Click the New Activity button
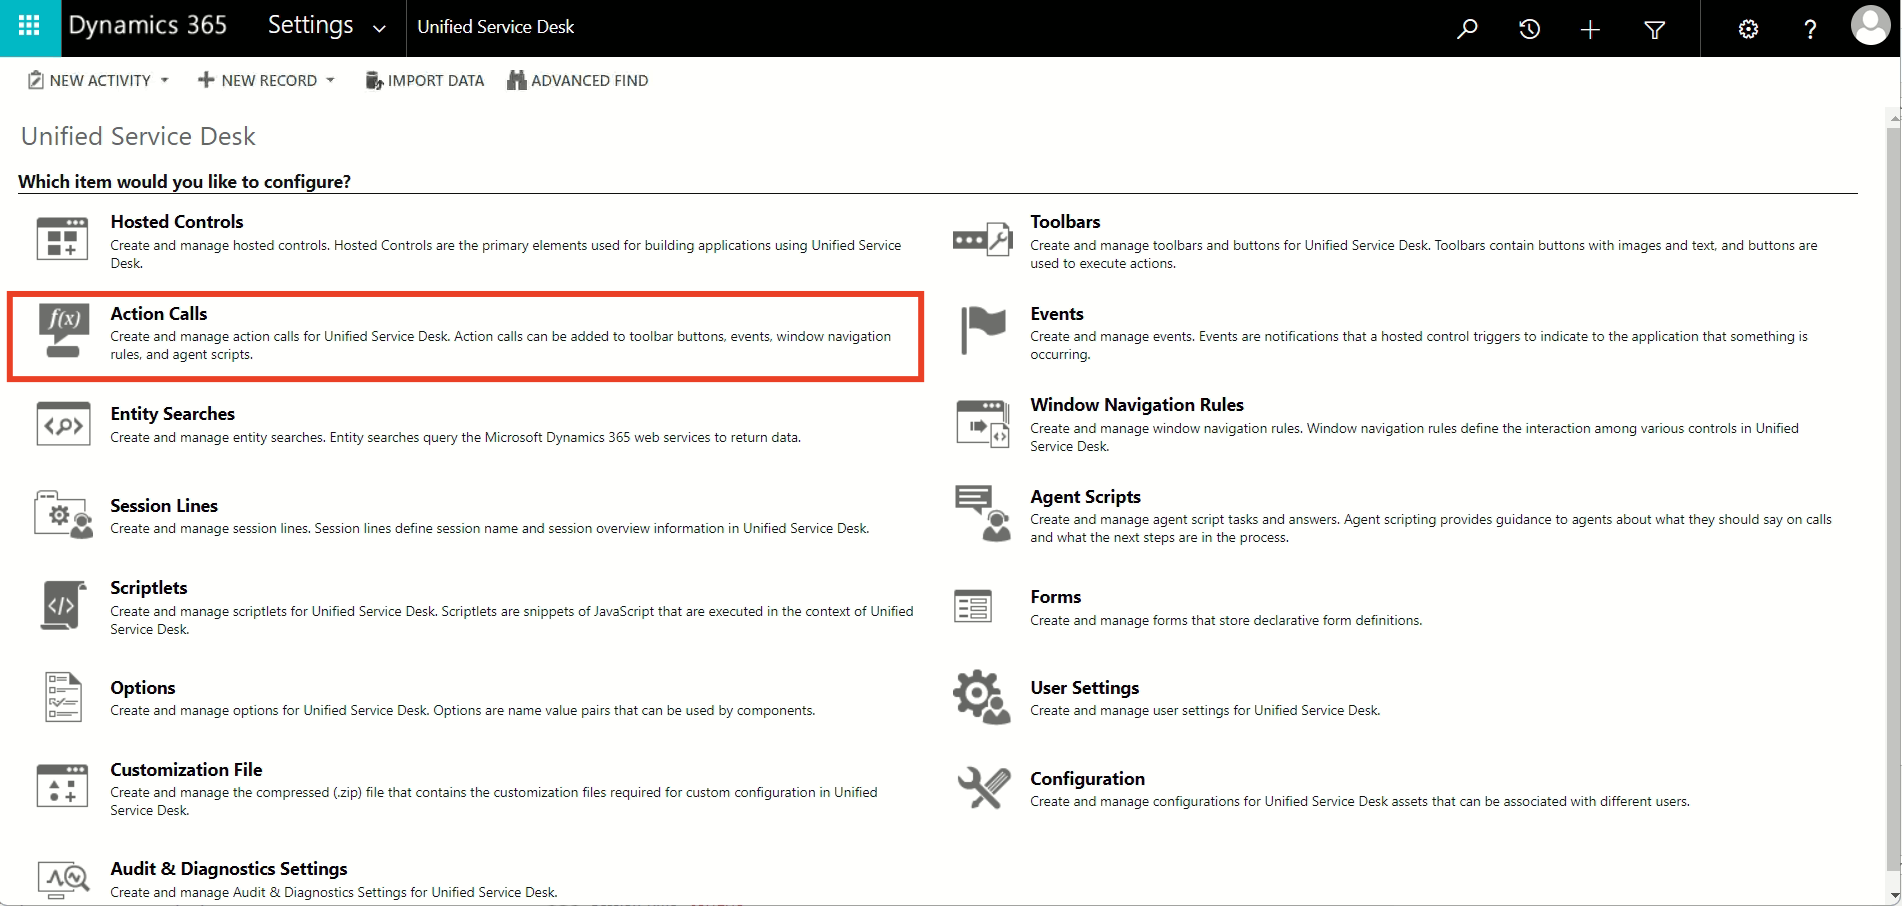Viewport: 1902px width, 906px height. tap(89, 80)
